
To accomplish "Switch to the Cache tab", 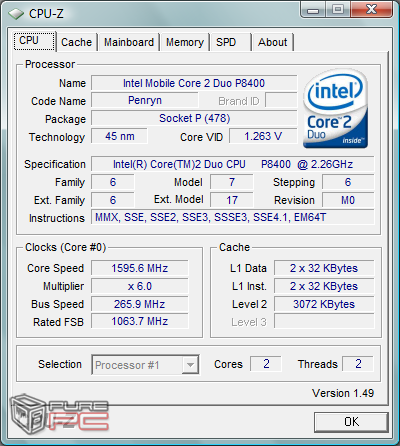I will point(76,42).
